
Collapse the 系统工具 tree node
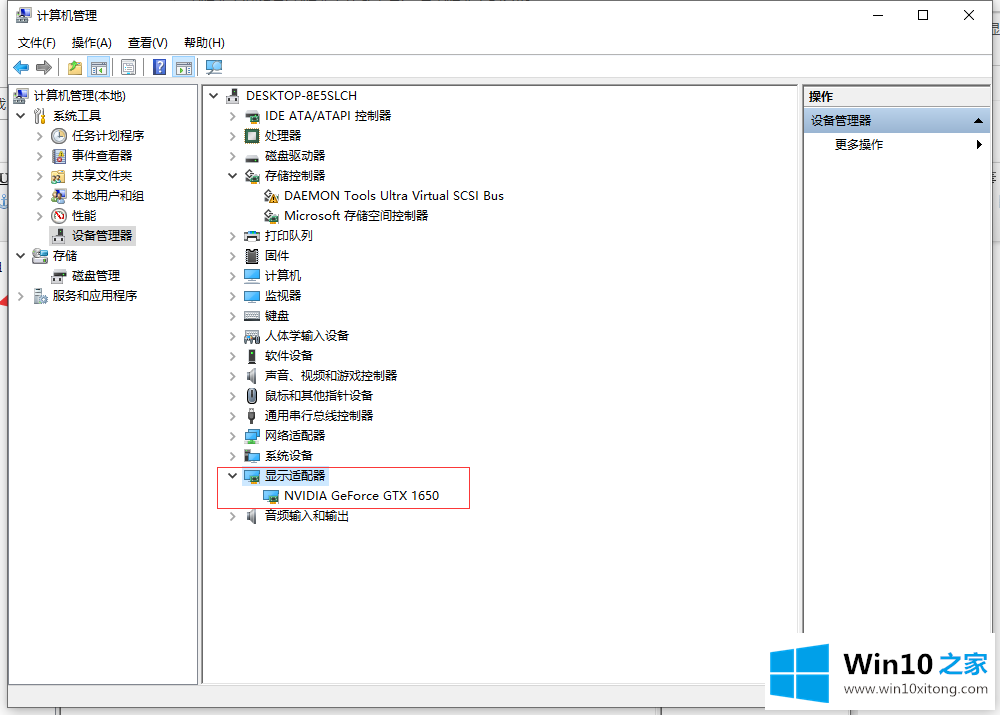[x=21, y=115]
